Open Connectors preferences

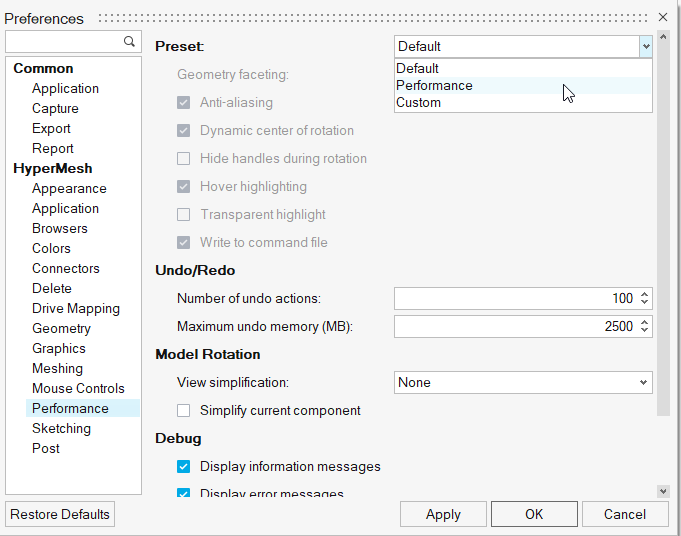point(66,268)
